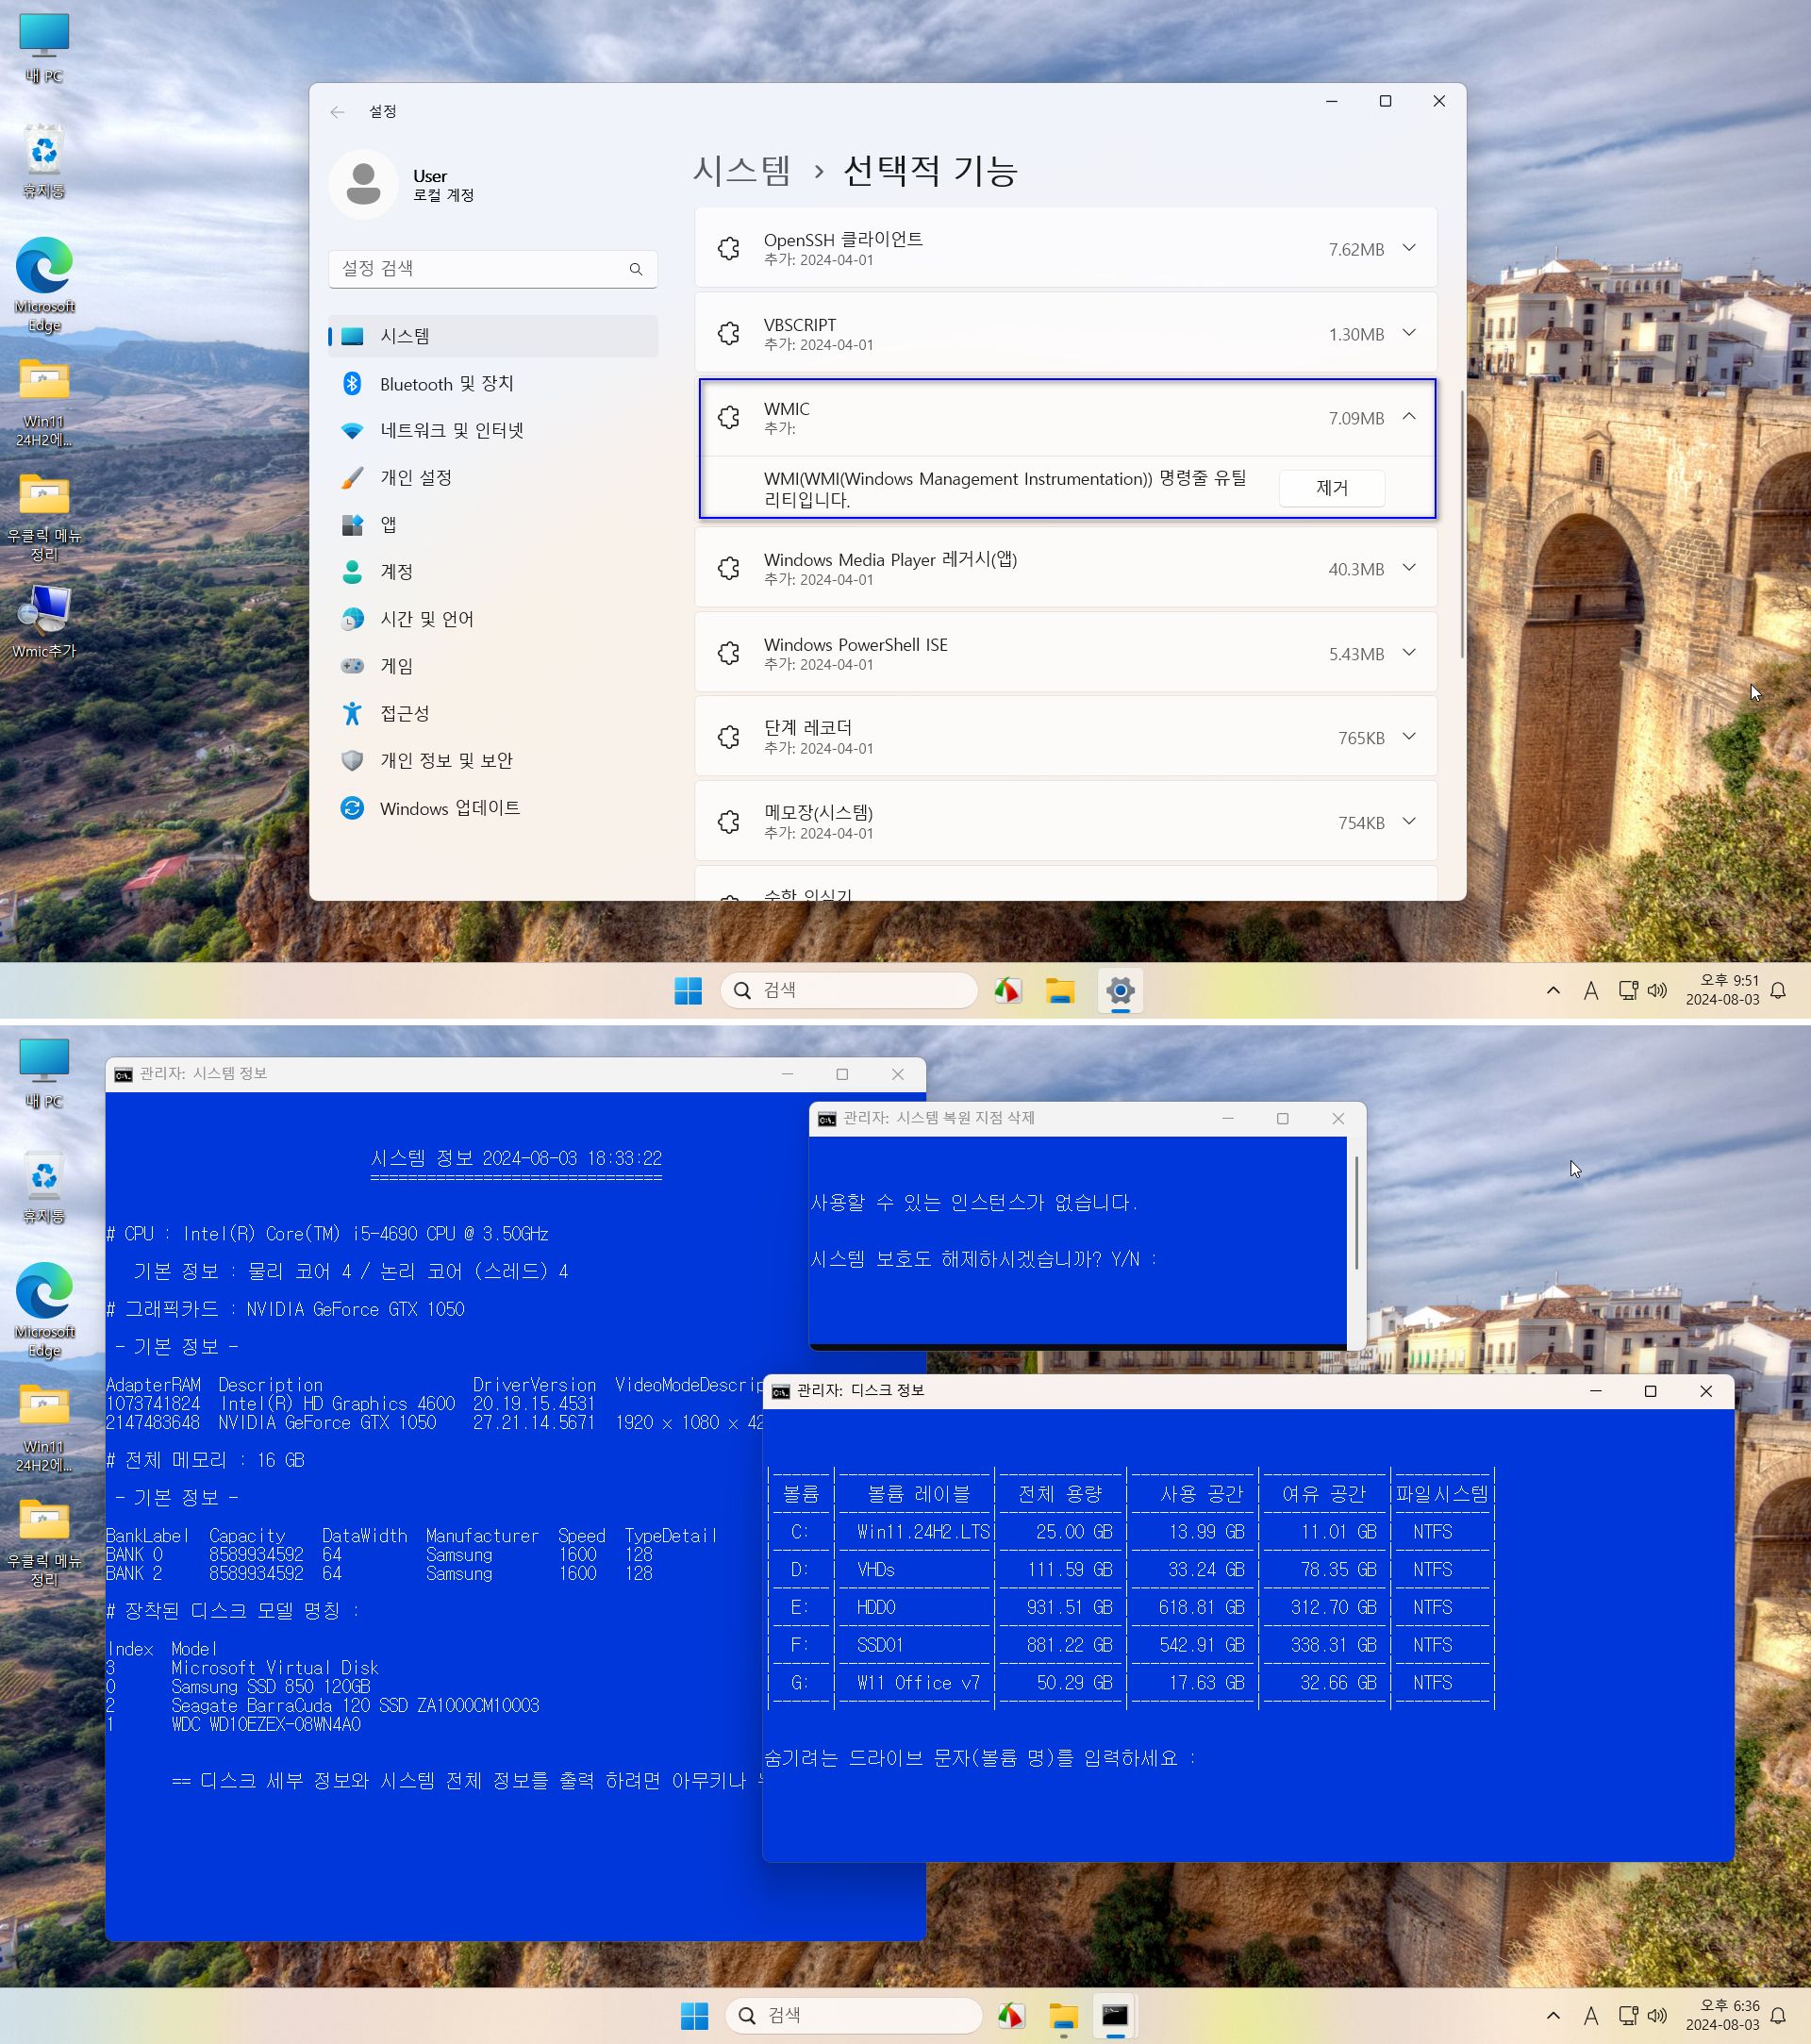This screenshot has width=1811, height=2044.
Task: Click Samsung SSD 850 120GB disk model text
Action: [271, 1687]
